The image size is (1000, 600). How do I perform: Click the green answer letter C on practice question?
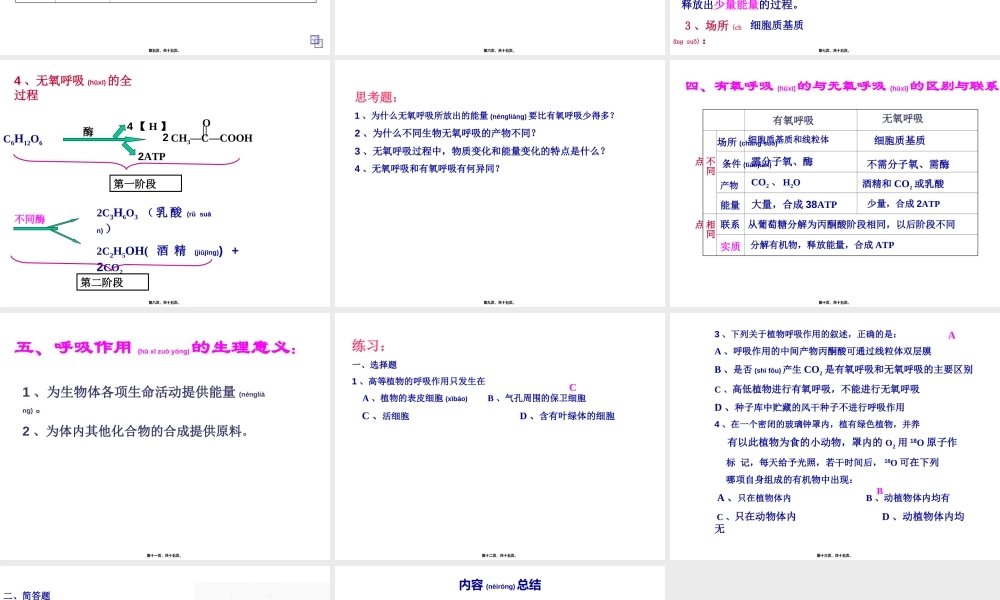point(572,385)
